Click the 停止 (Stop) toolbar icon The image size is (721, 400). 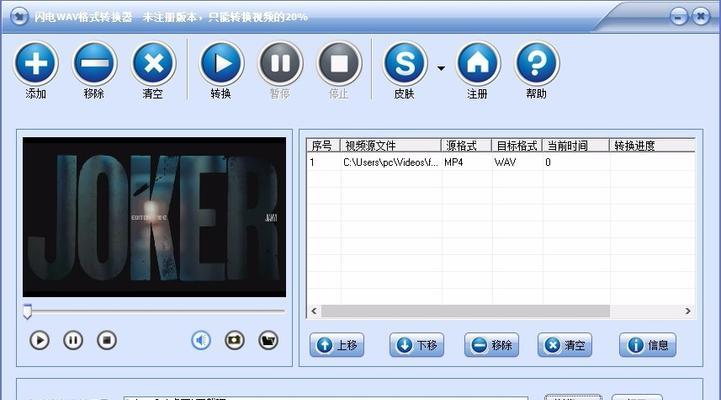[339, 63]
